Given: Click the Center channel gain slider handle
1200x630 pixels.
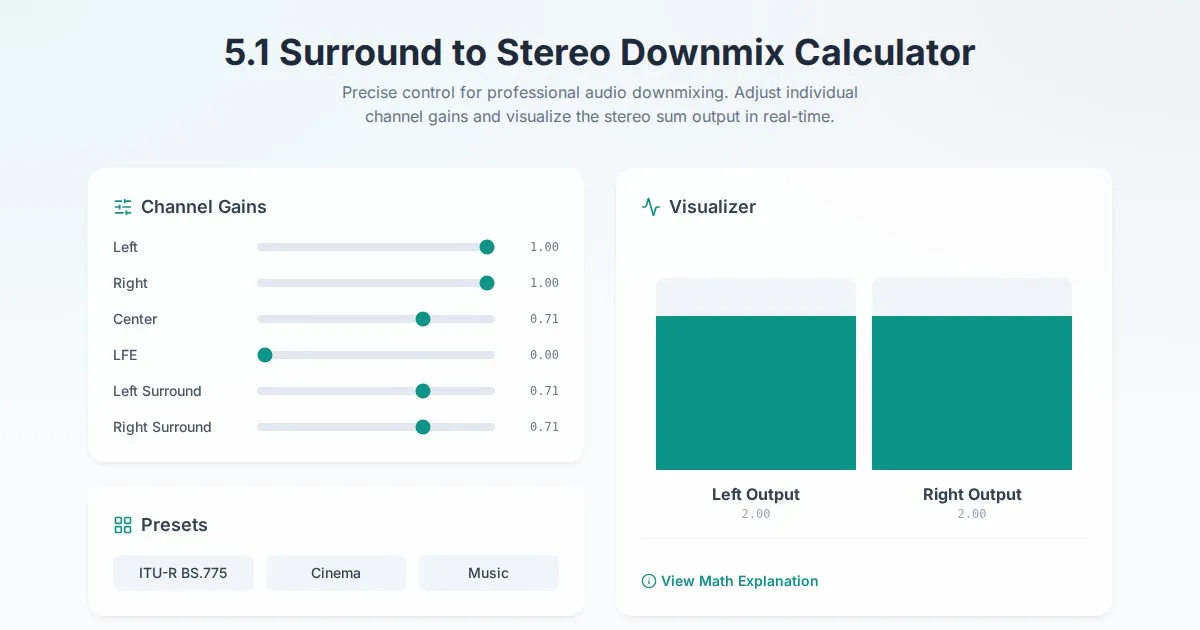Looking at the screenshot, I should click(x=423, y=319).
